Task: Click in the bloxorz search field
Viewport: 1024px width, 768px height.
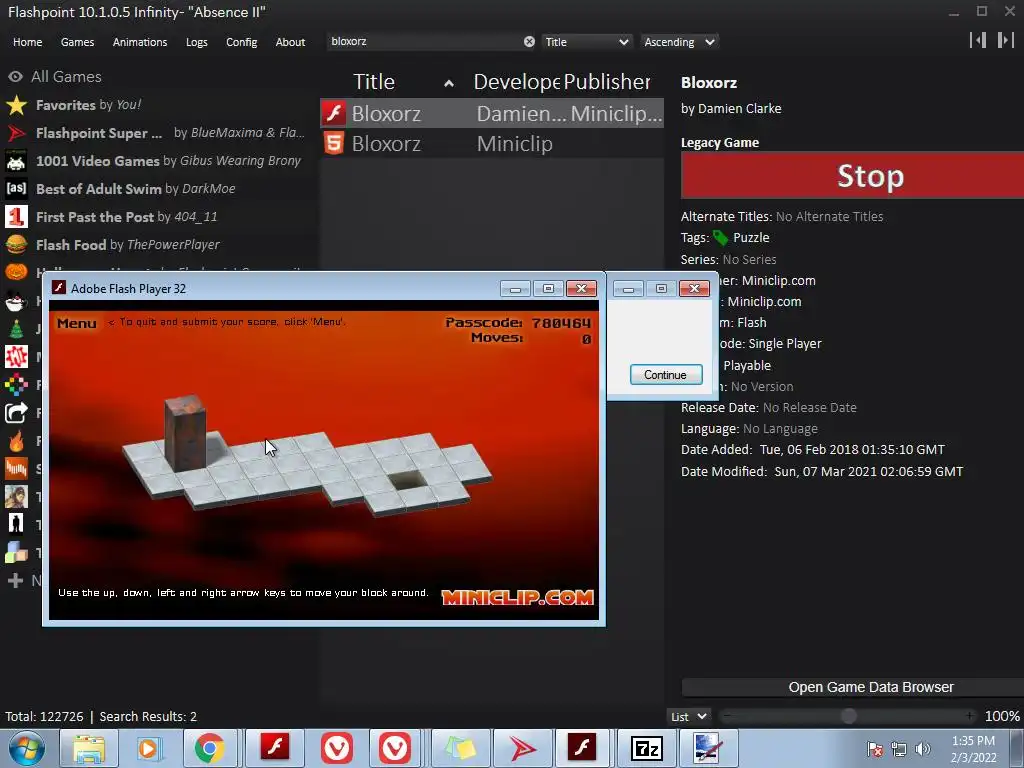Action: (x=424, y=42)
